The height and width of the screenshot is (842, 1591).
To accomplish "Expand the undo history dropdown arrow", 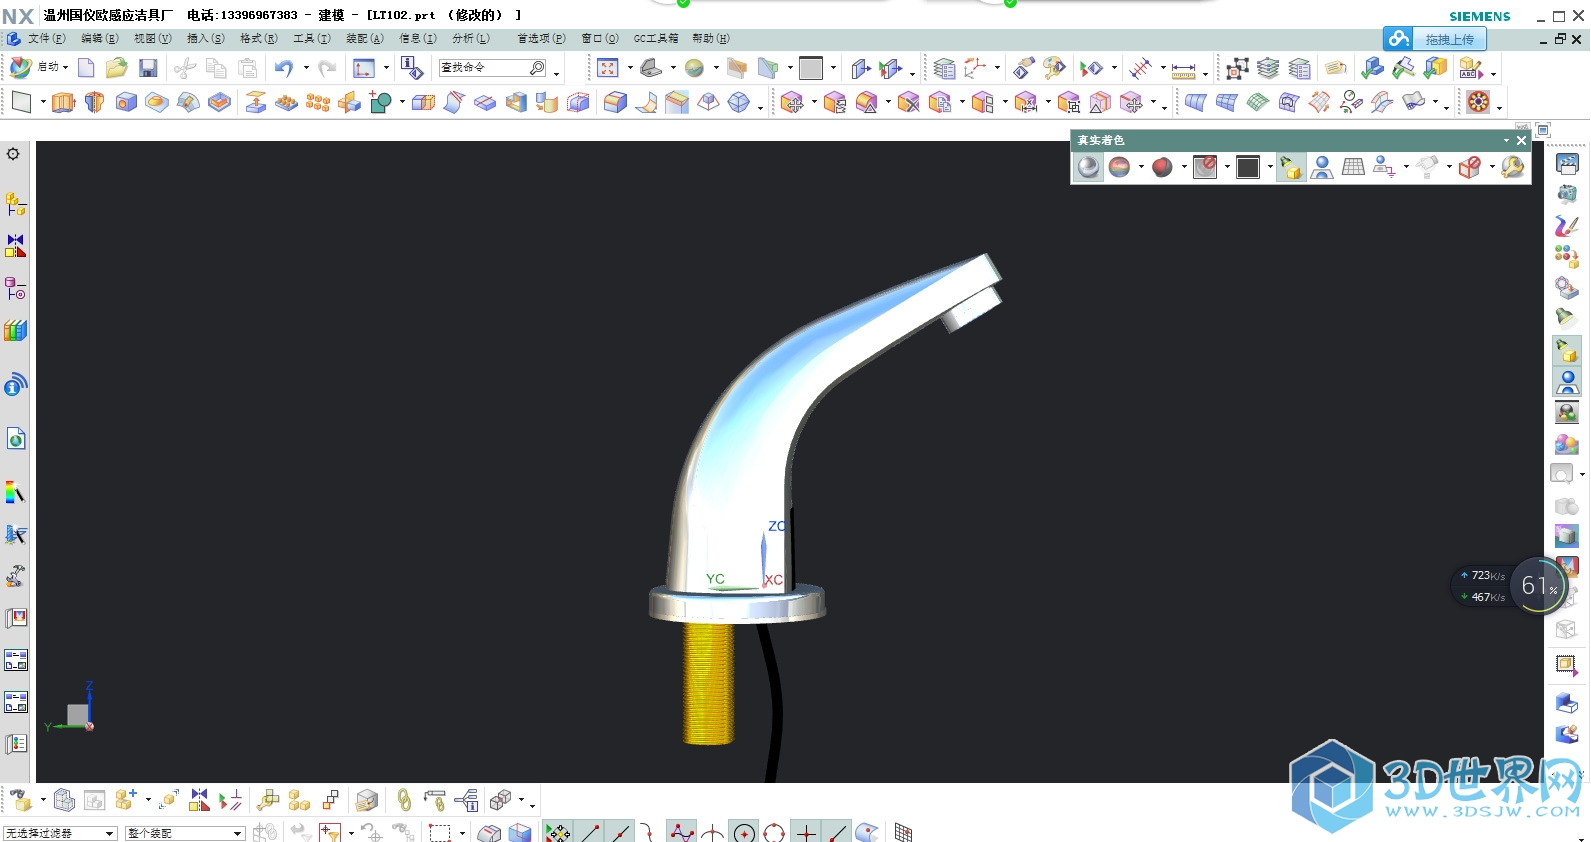I will click(x=306, y=68).
